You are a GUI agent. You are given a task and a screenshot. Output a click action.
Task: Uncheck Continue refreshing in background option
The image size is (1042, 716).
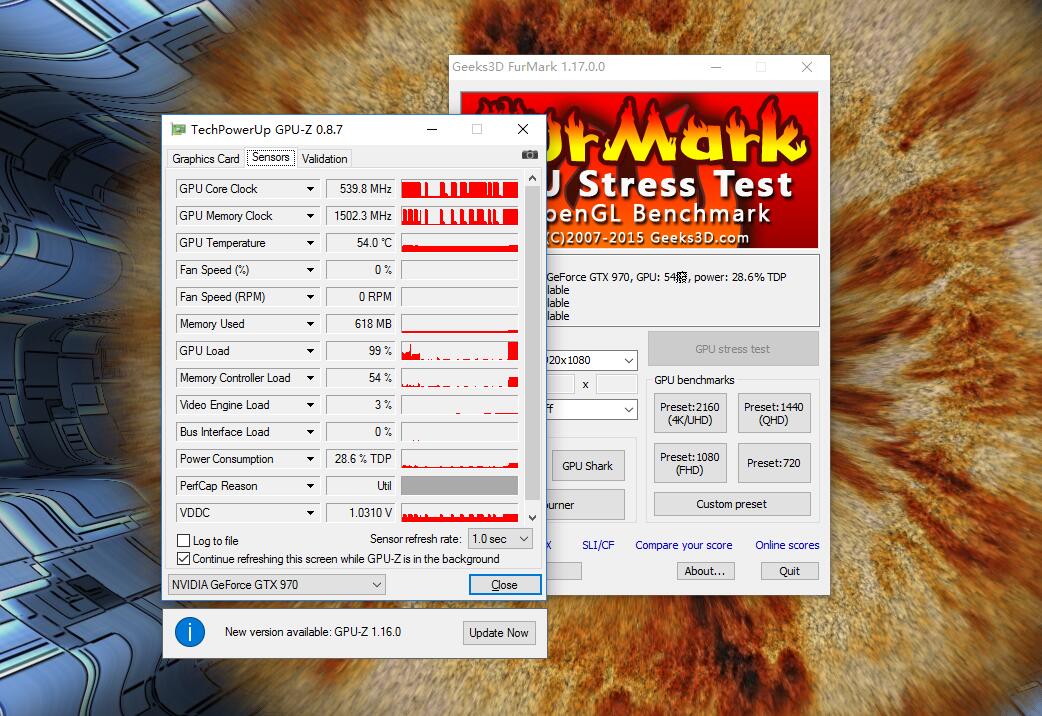coord(184,558)
